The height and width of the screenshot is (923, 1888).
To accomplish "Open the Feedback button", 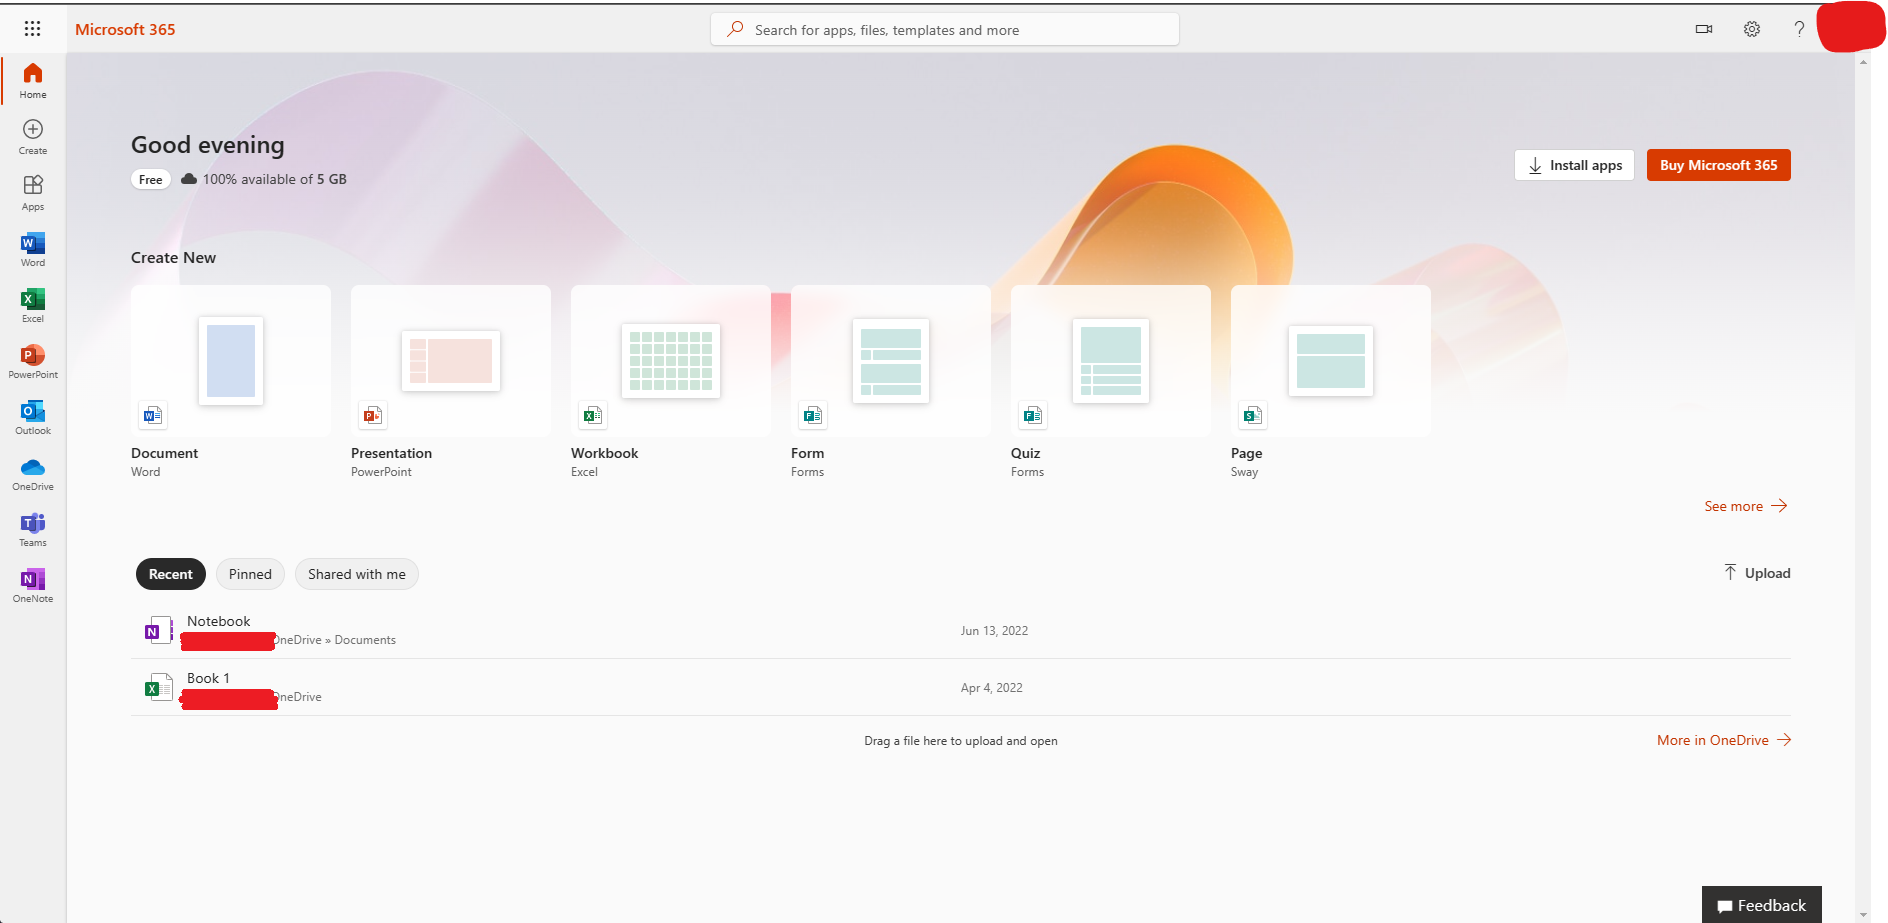I will (1762, 905).
